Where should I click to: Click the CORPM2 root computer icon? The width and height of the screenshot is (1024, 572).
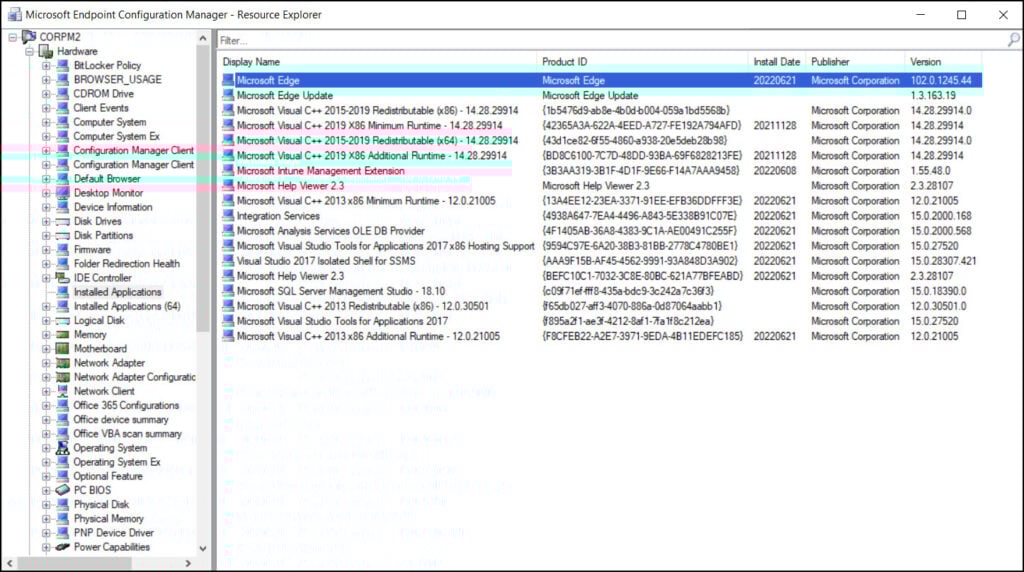[x=29, y=37]
